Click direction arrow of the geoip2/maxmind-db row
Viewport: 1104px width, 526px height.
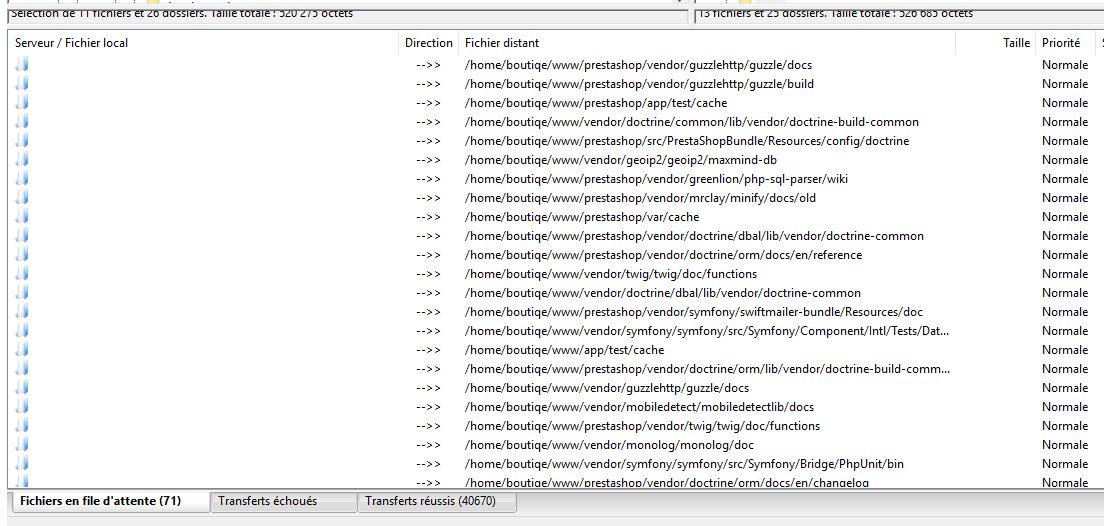pos(428,160)
